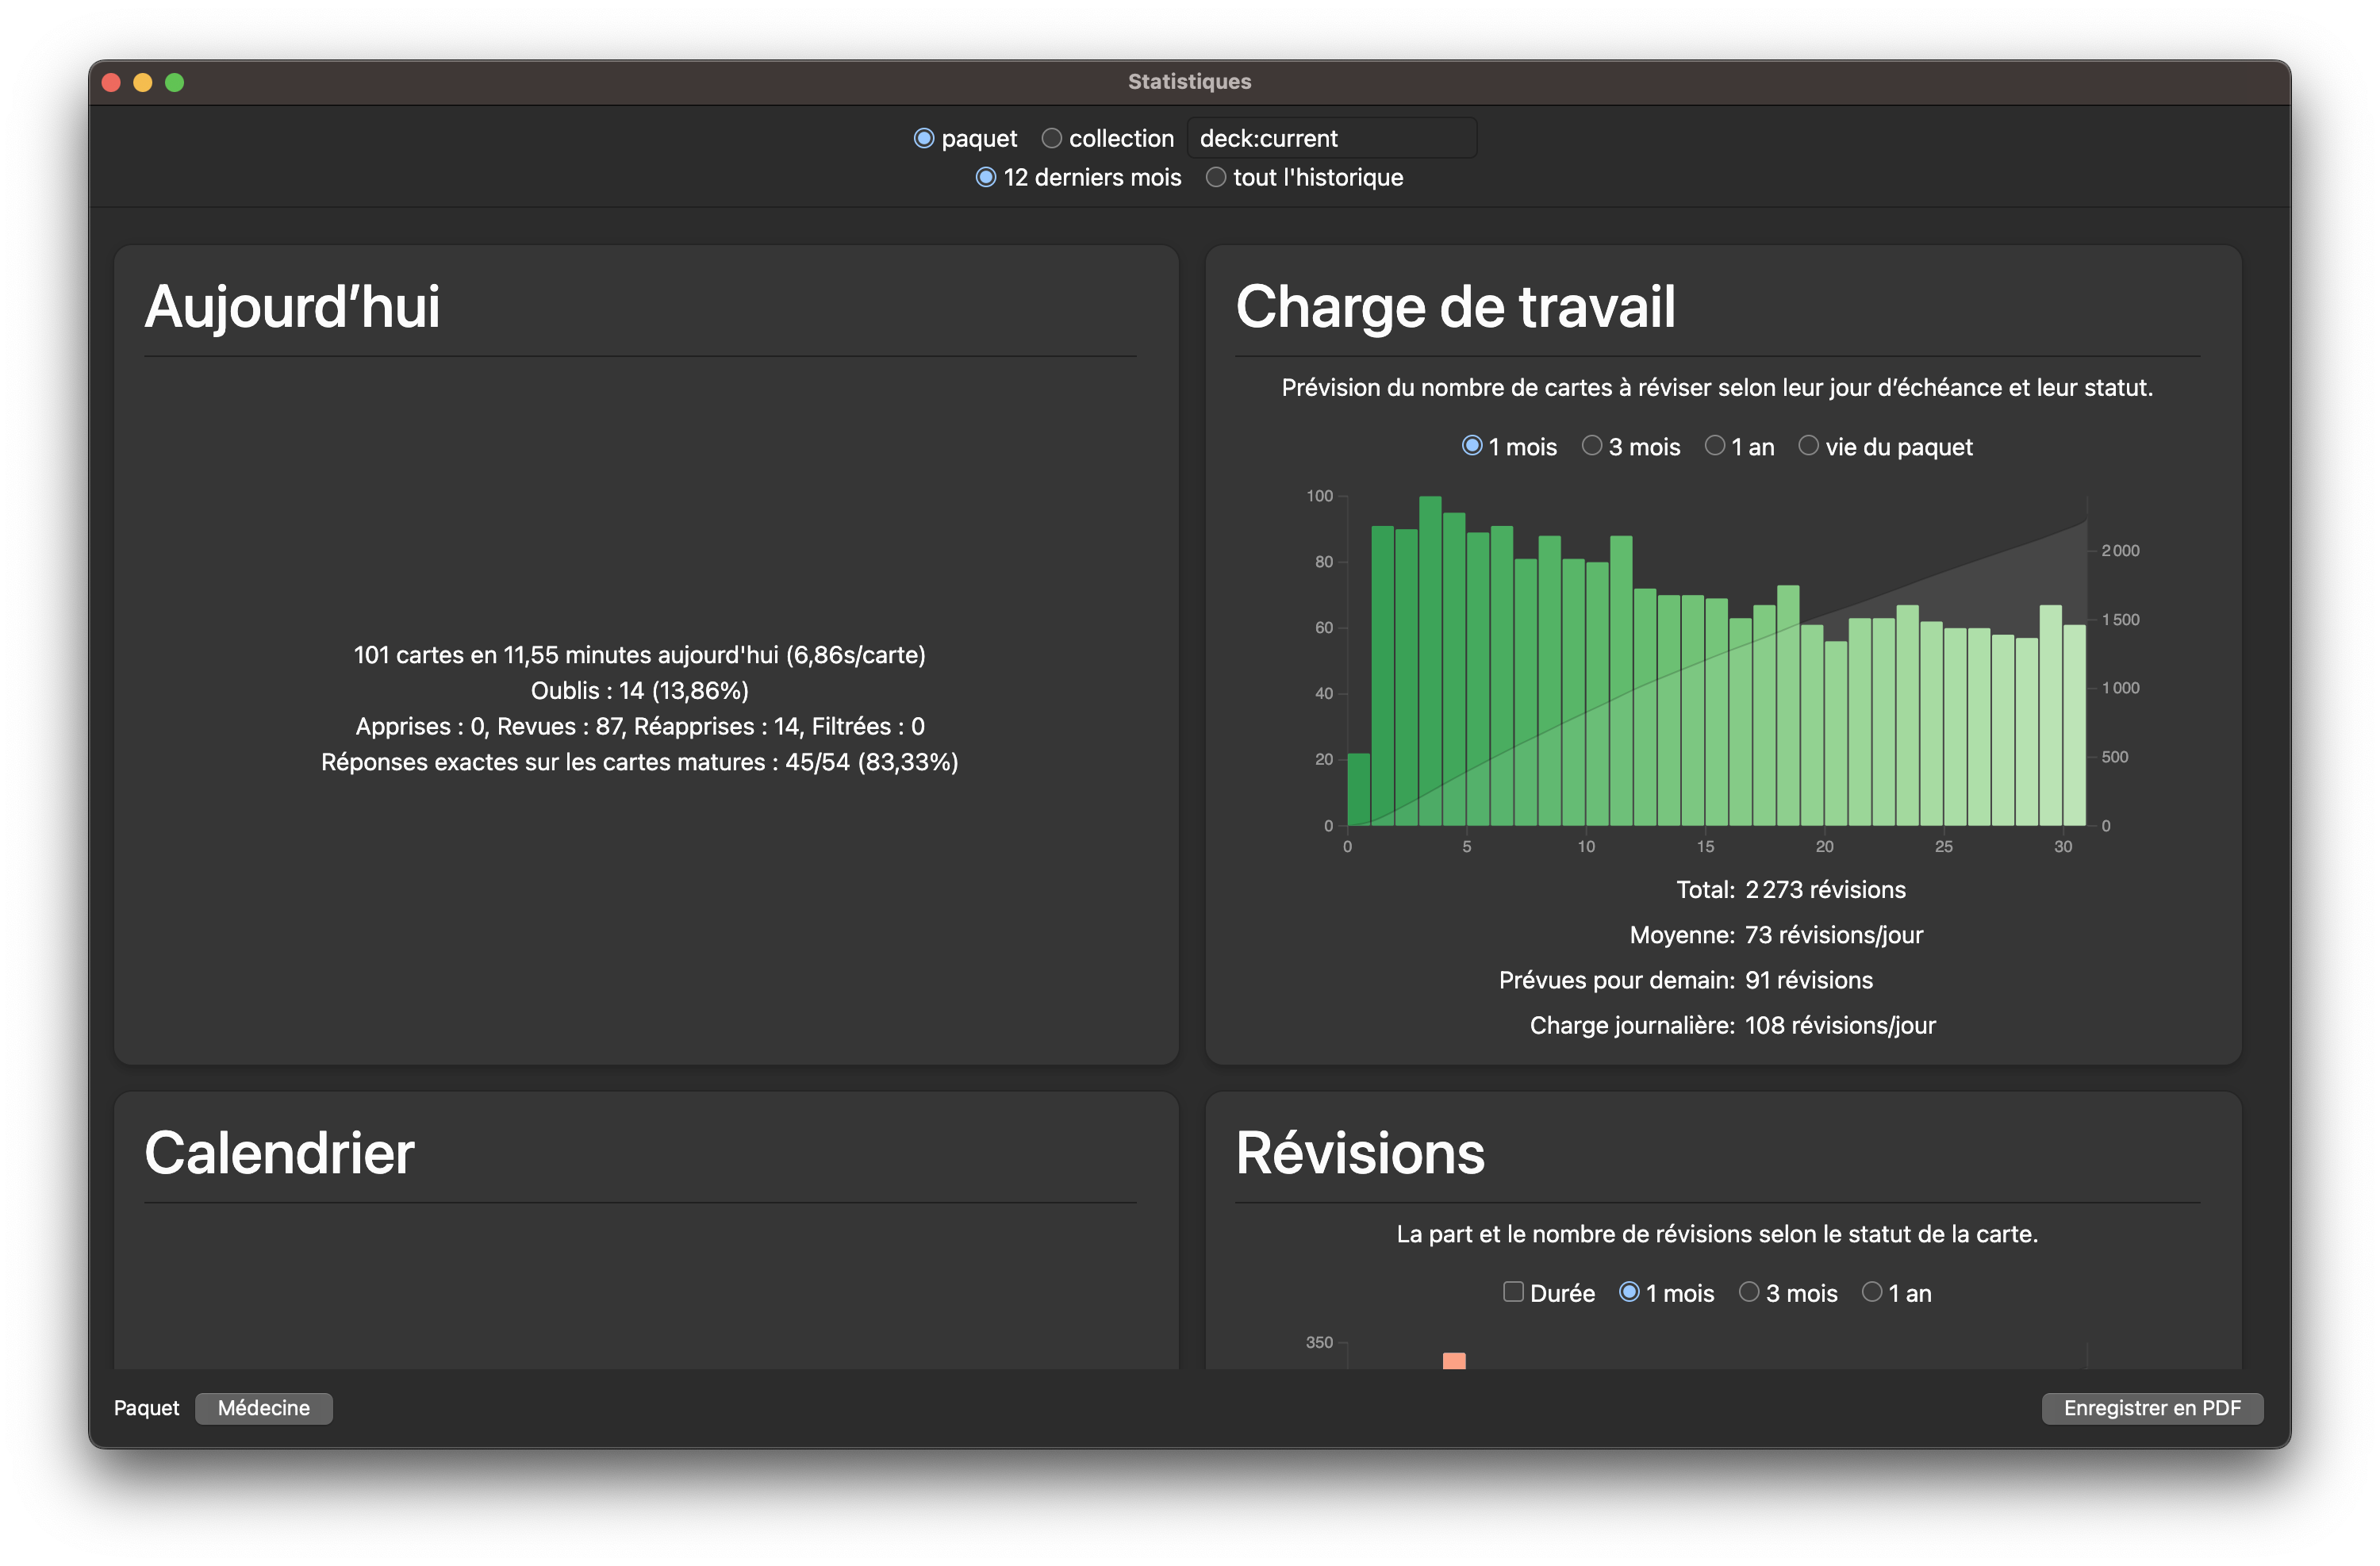Viewport: 2380px width, 1566px height.
Task: Select the "collection" radio button
Action: point(1051,138)
